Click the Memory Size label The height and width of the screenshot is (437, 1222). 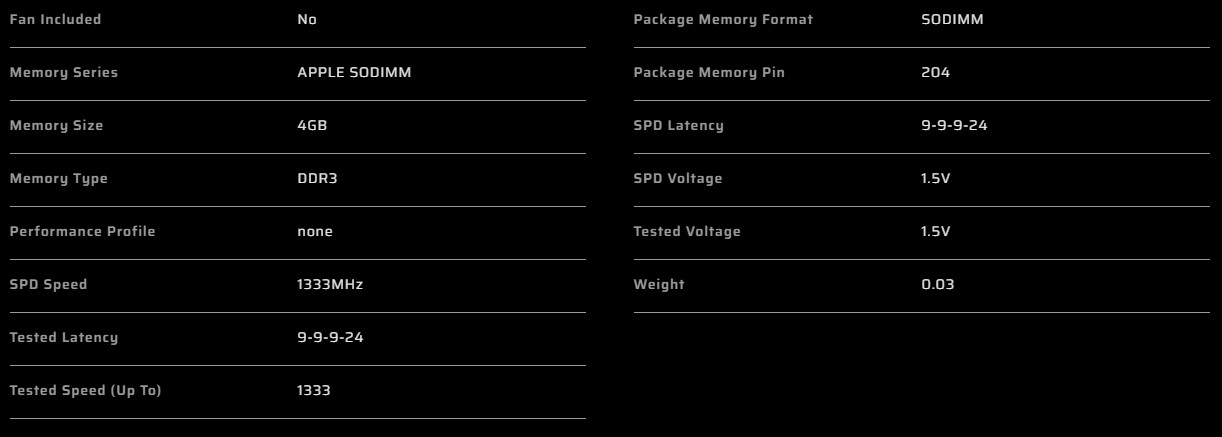point(56,126)
